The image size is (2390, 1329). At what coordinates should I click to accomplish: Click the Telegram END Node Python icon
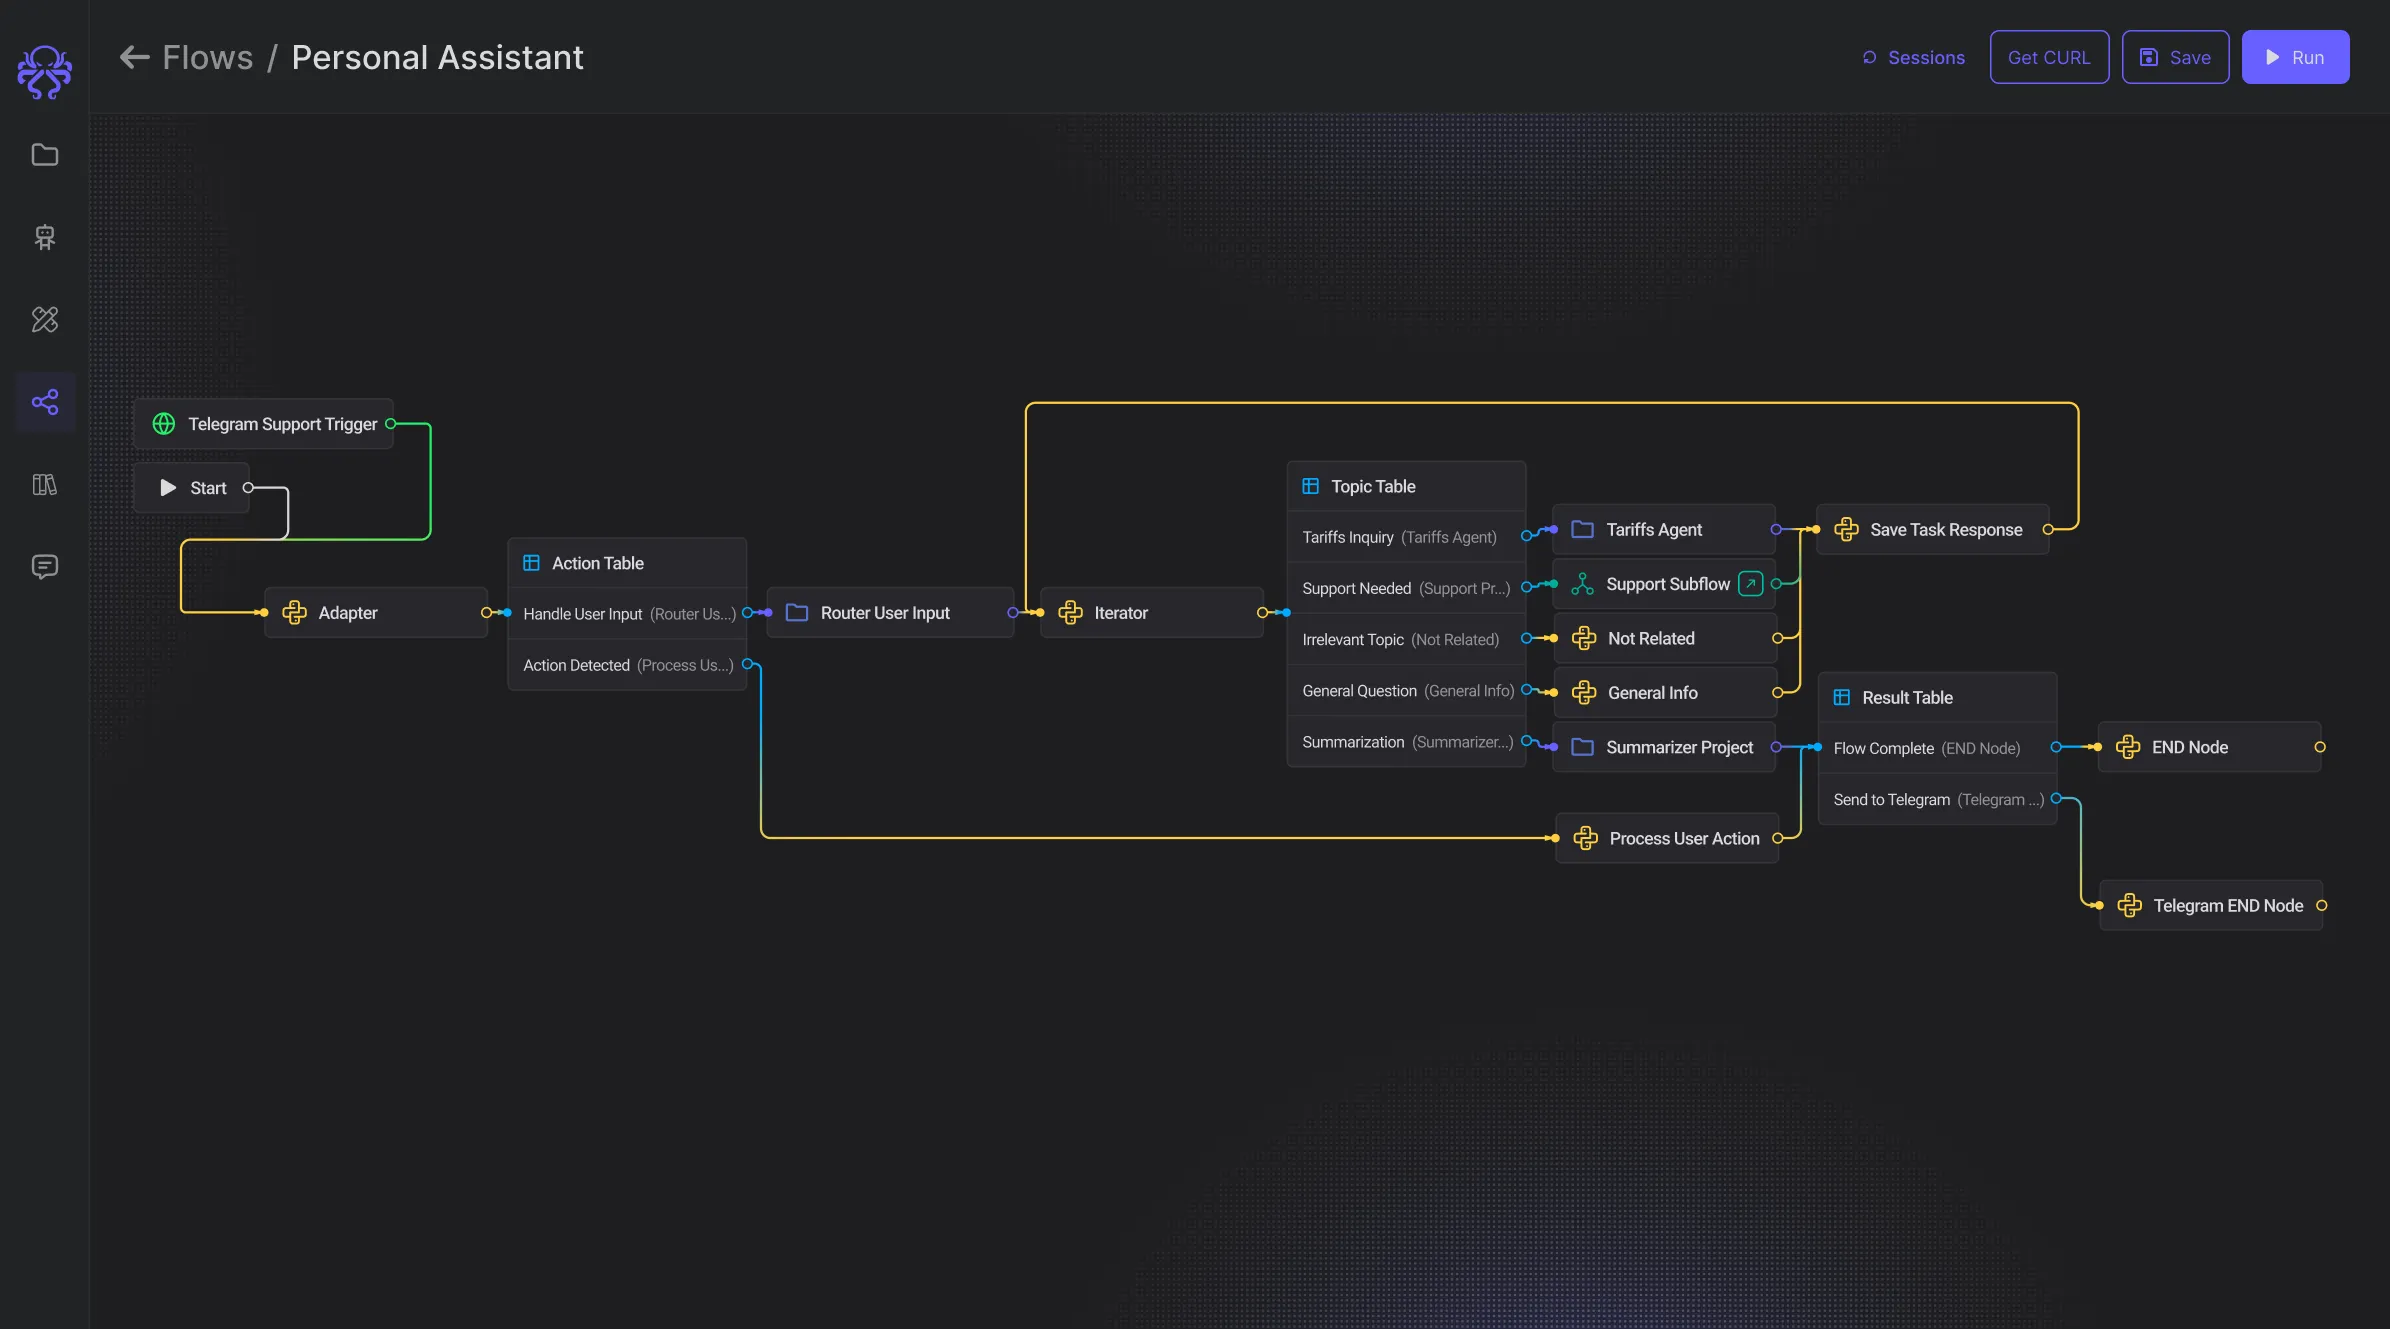coord(2129,906)
